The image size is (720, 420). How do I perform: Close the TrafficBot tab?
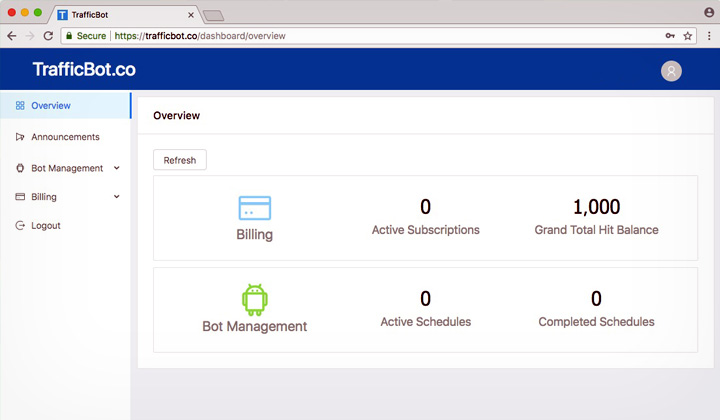pos(191,15)
